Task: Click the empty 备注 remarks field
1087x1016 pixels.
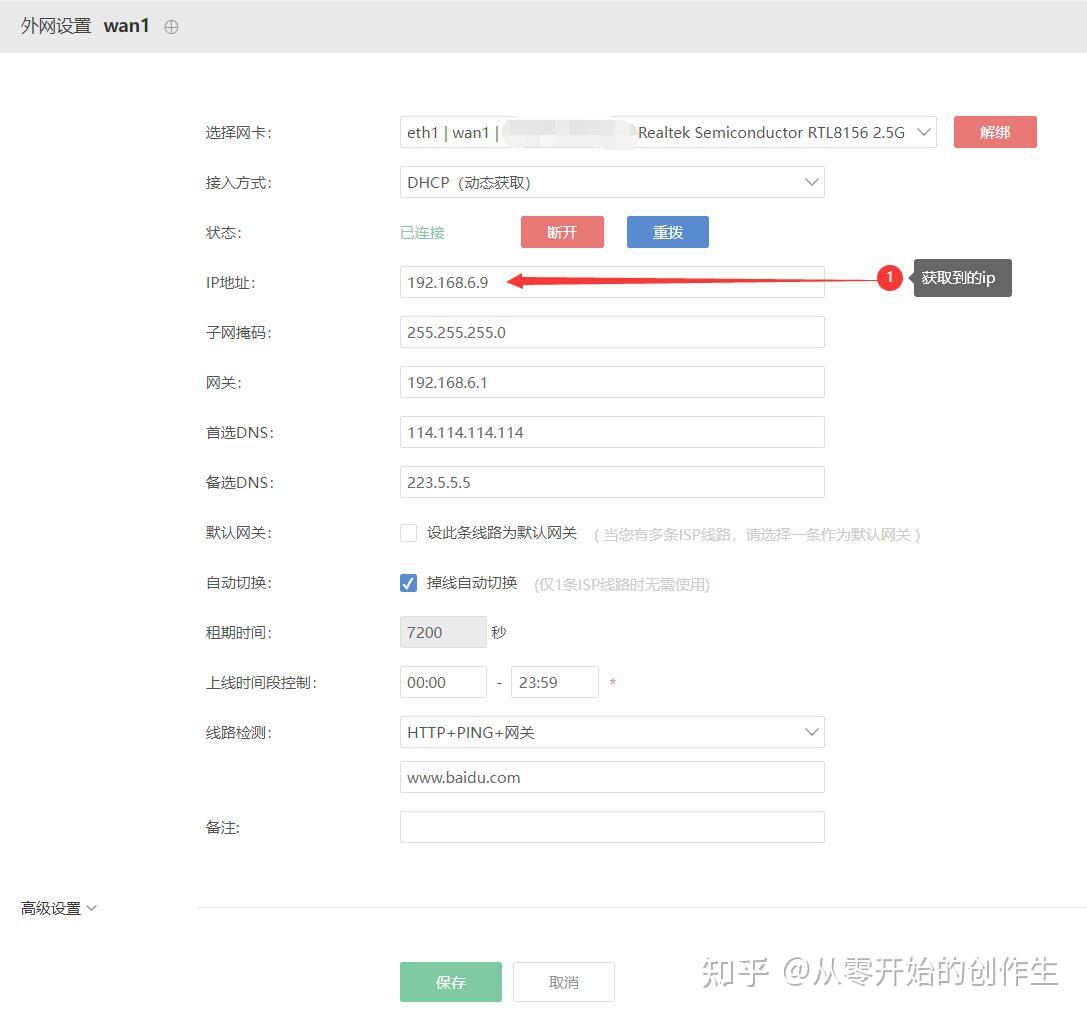Action: (612, 827)
